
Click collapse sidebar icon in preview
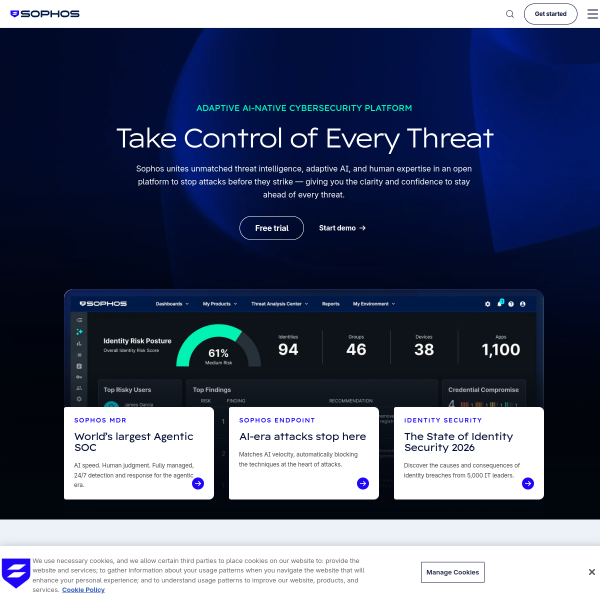(x=79, y=320)
